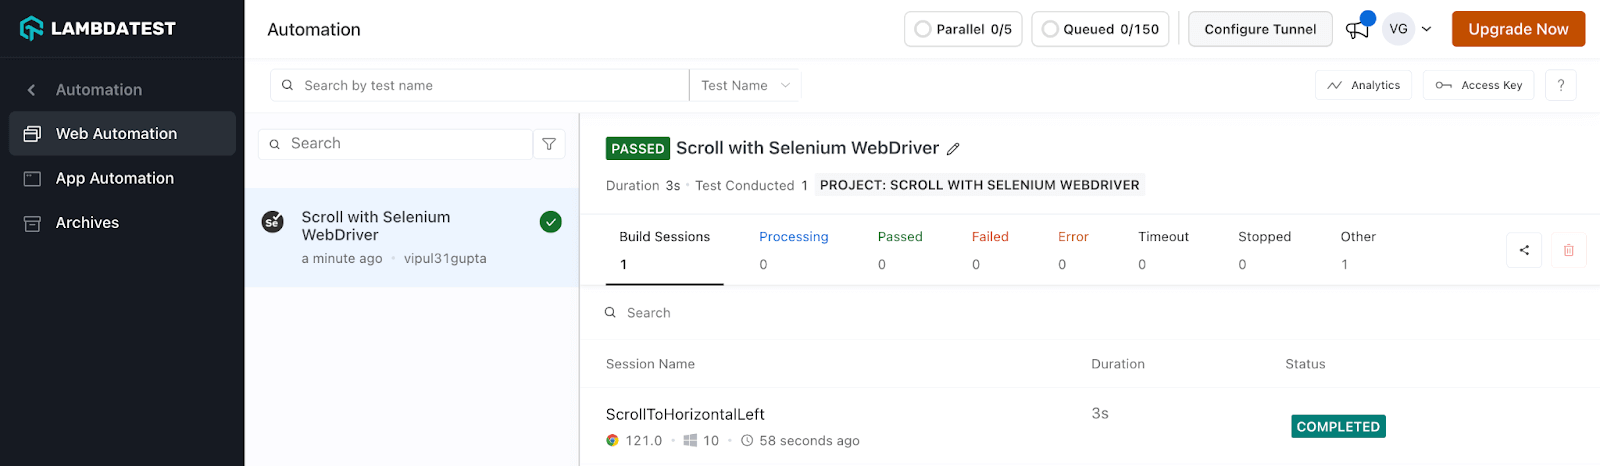Open Archives in sidebar
The height and width of the screenshot is (466, 1600).
(87, 223)
